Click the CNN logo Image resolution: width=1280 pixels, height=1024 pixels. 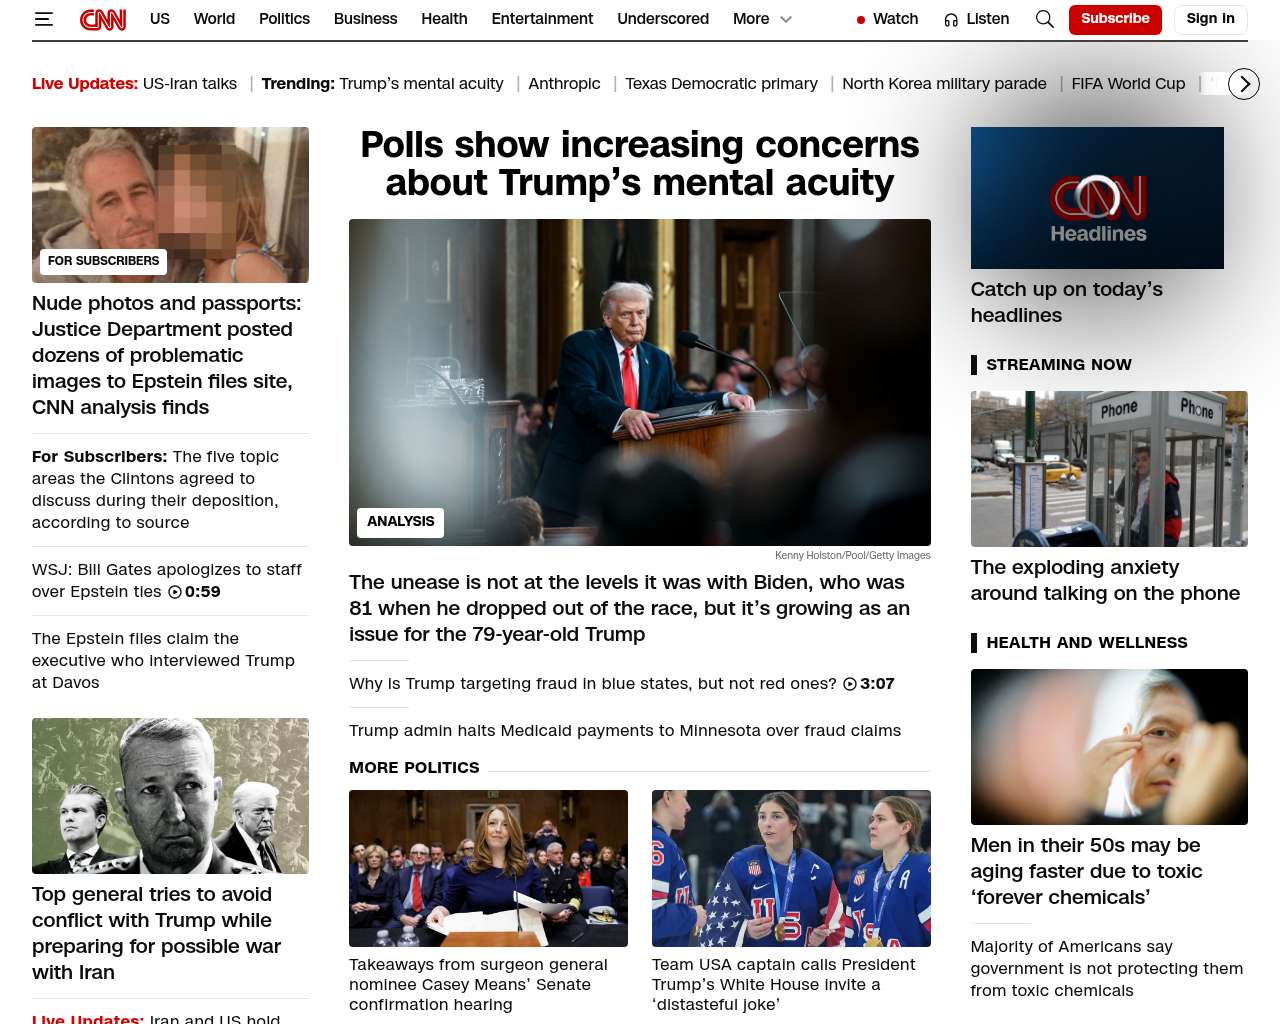pos(103,19)
